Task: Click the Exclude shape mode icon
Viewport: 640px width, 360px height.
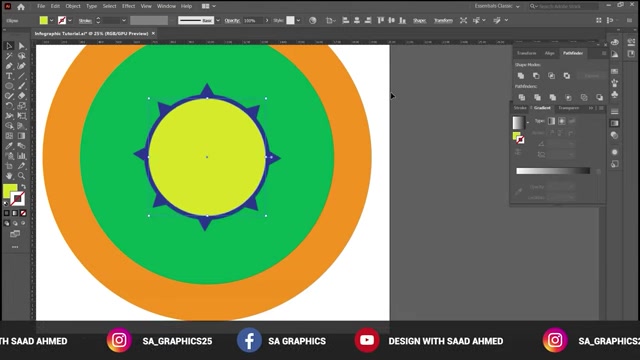Action: click(567, 76)
